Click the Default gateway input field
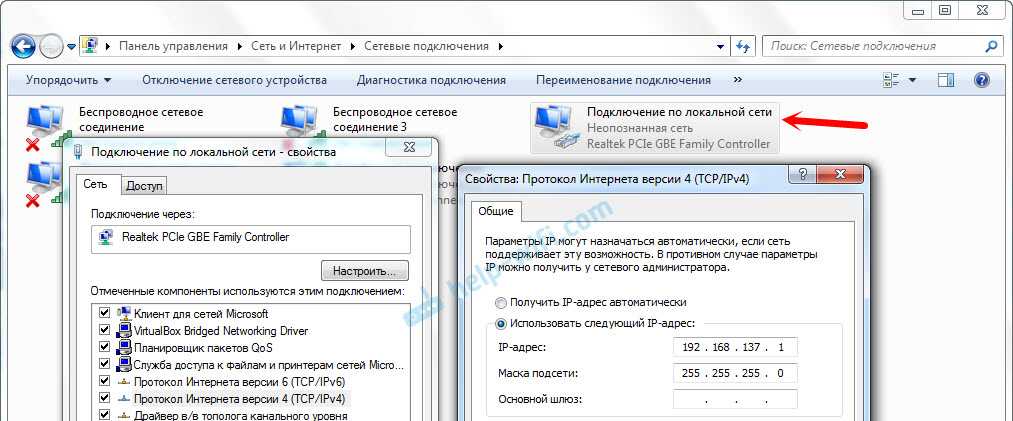The height and width of the screenshot is (421, 1013). point(734,400)
